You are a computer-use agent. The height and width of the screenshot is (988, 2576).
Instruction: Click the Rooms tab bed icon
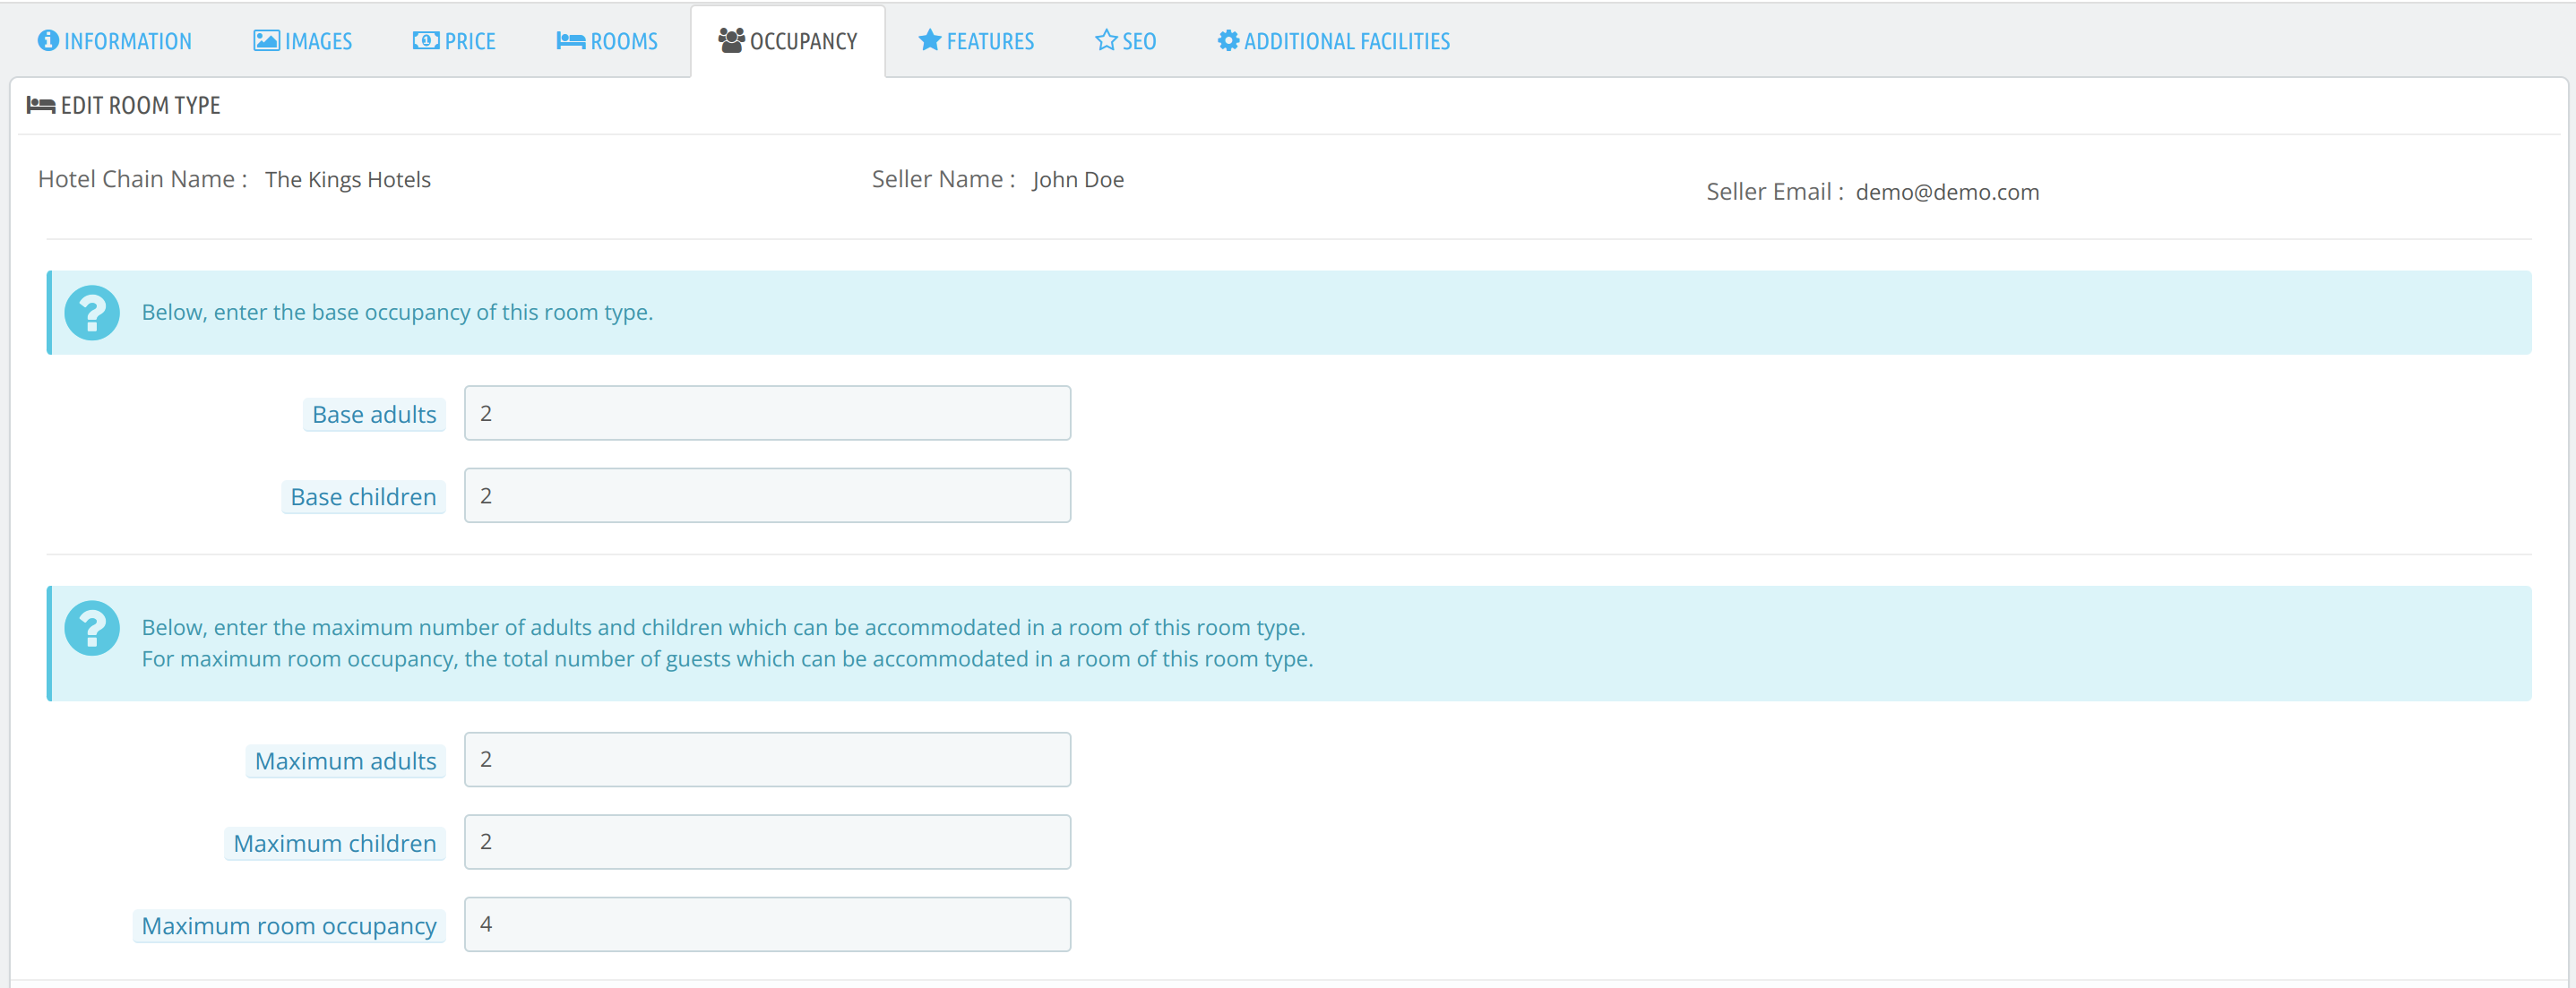[571, 40]
